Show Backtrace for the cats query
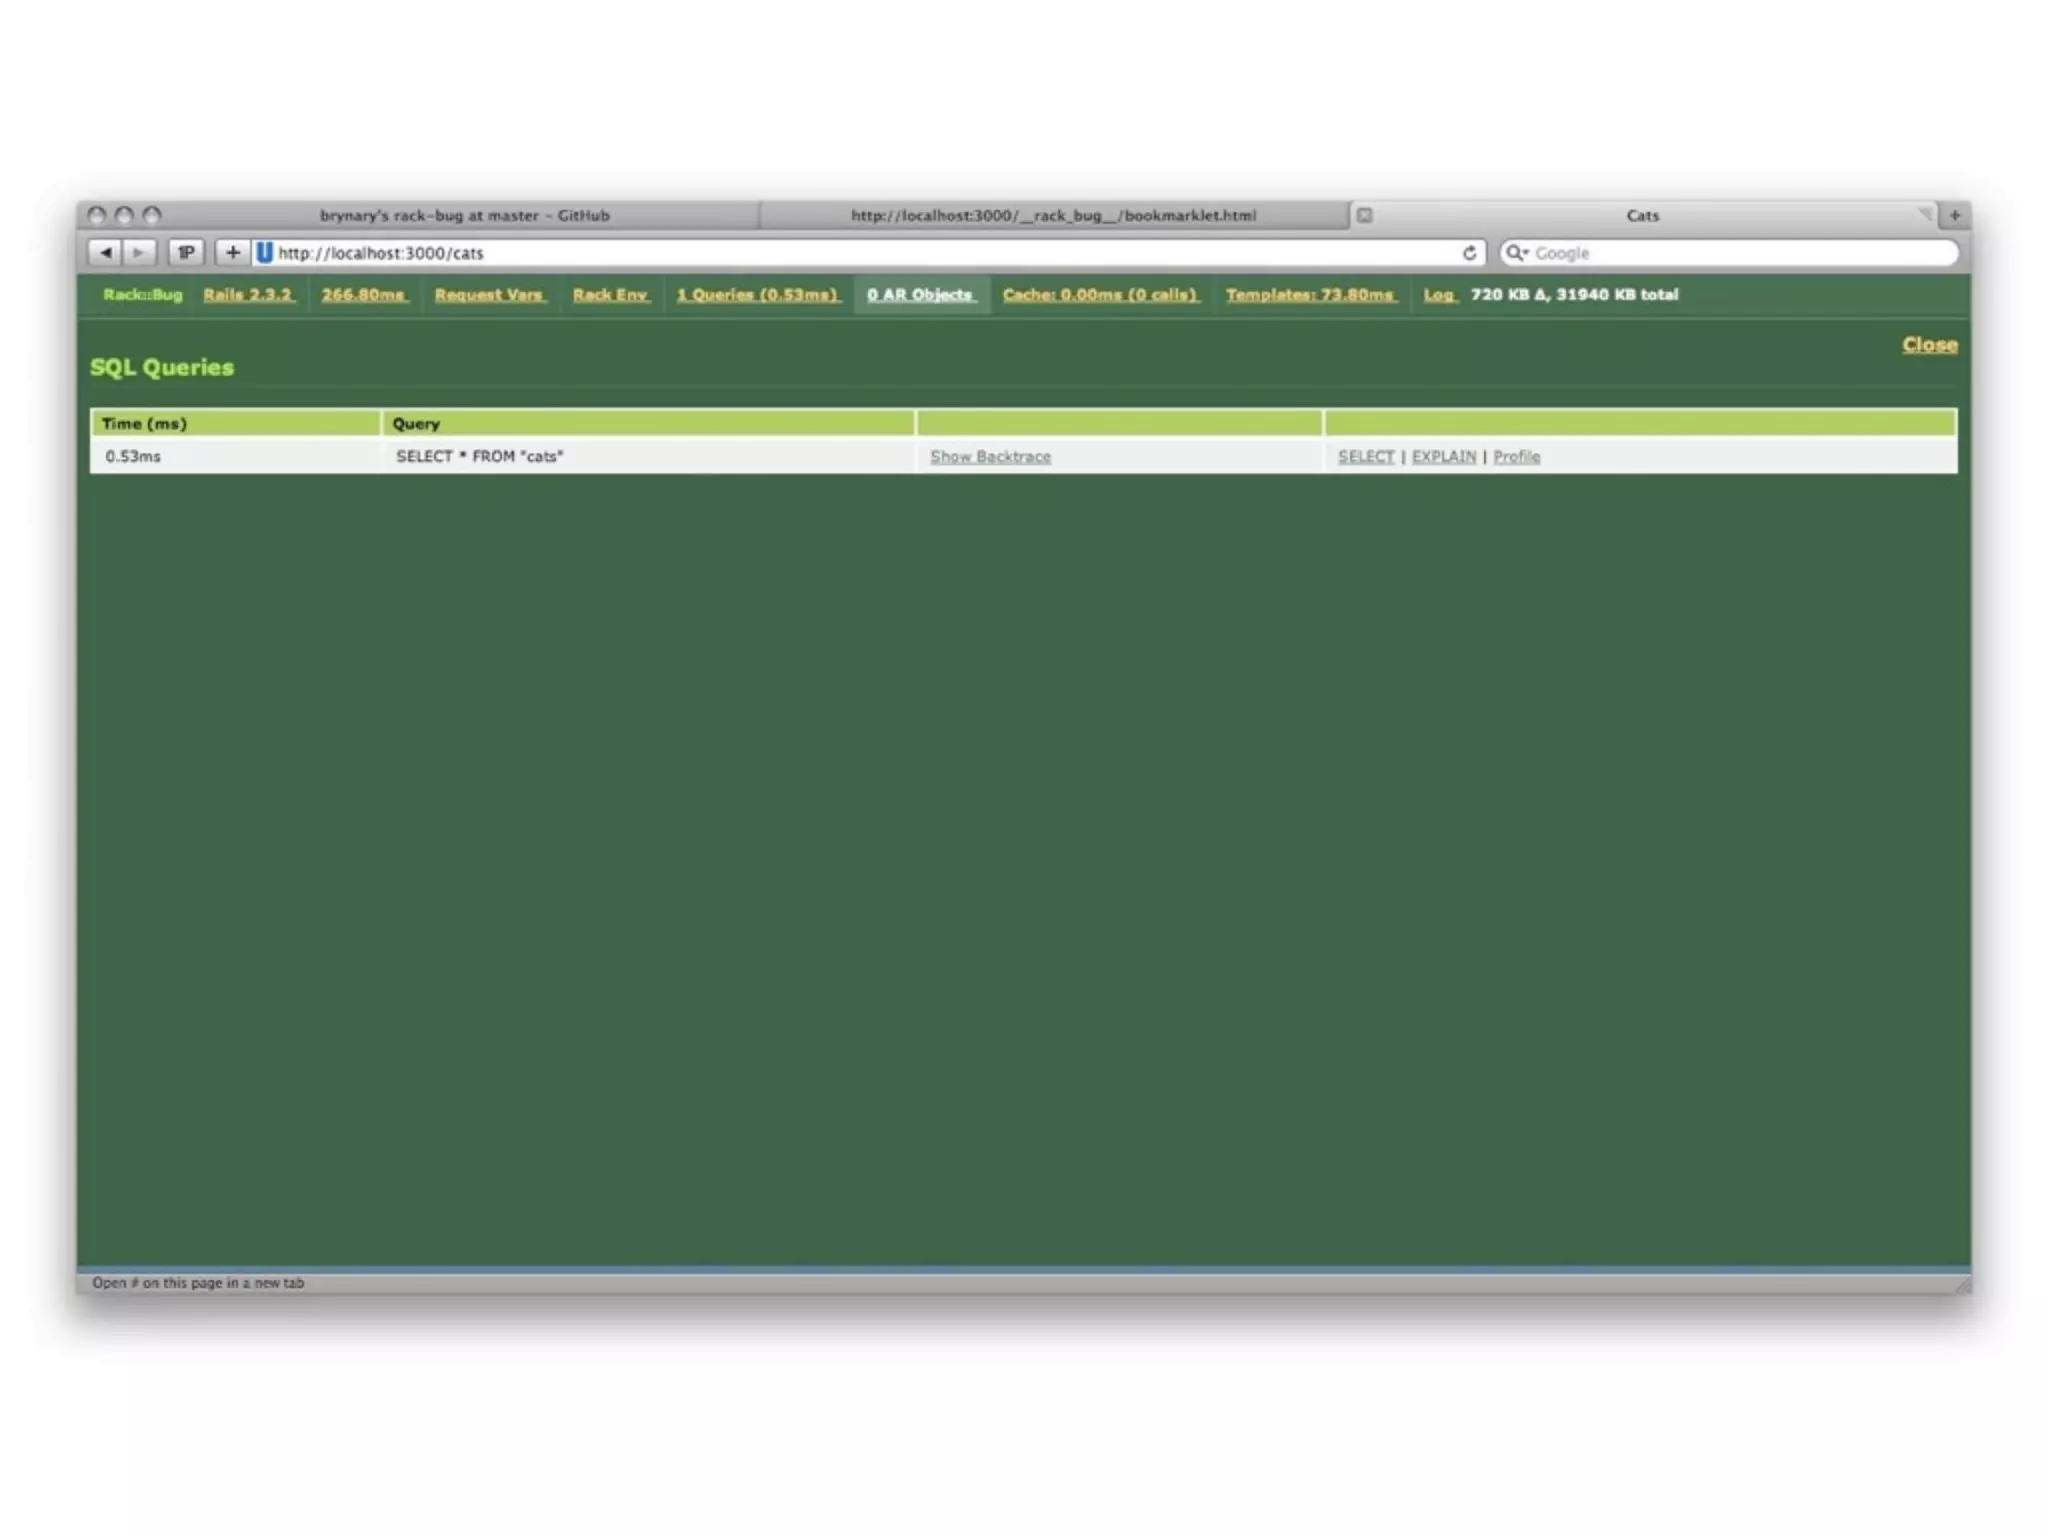Screen dimensions: 2048x1536 [x=990, y=457]
